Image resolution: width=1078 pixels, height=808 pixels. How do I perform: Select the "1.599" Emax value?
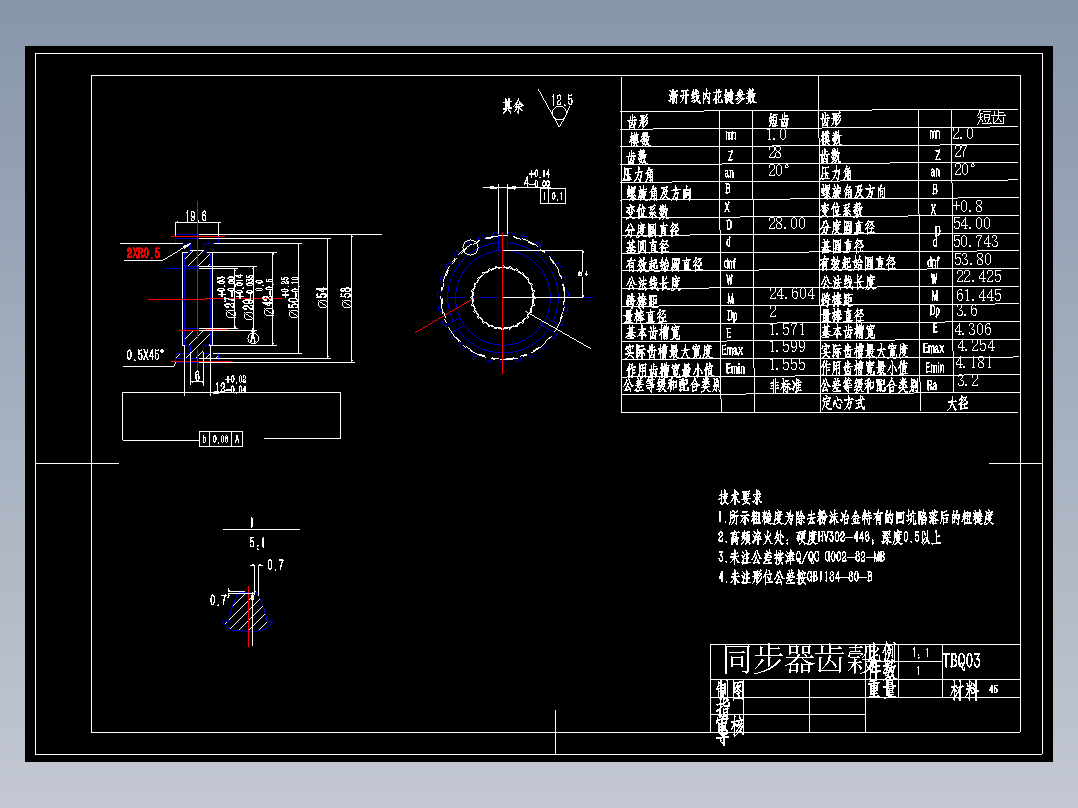[x=786, y=347]
